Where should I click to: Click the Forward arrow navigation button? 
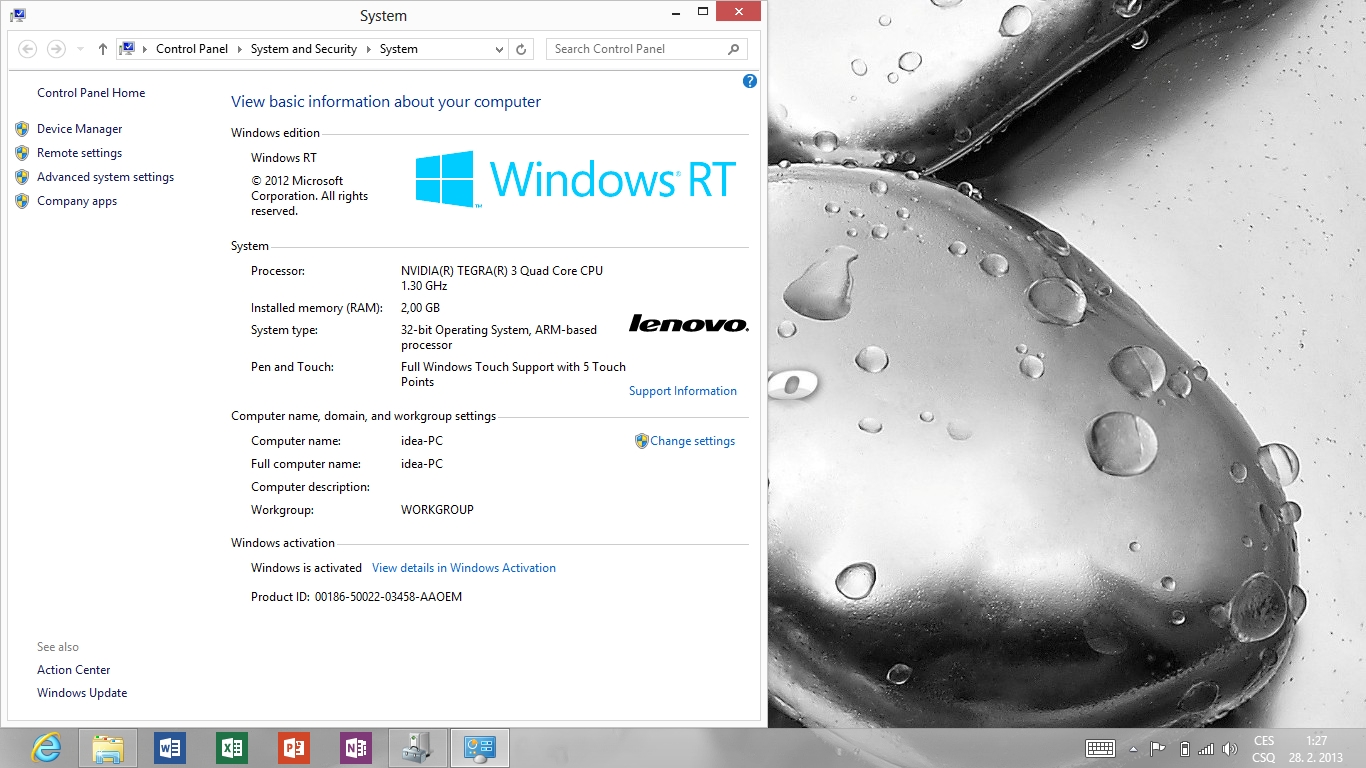(x=56, y=48)
